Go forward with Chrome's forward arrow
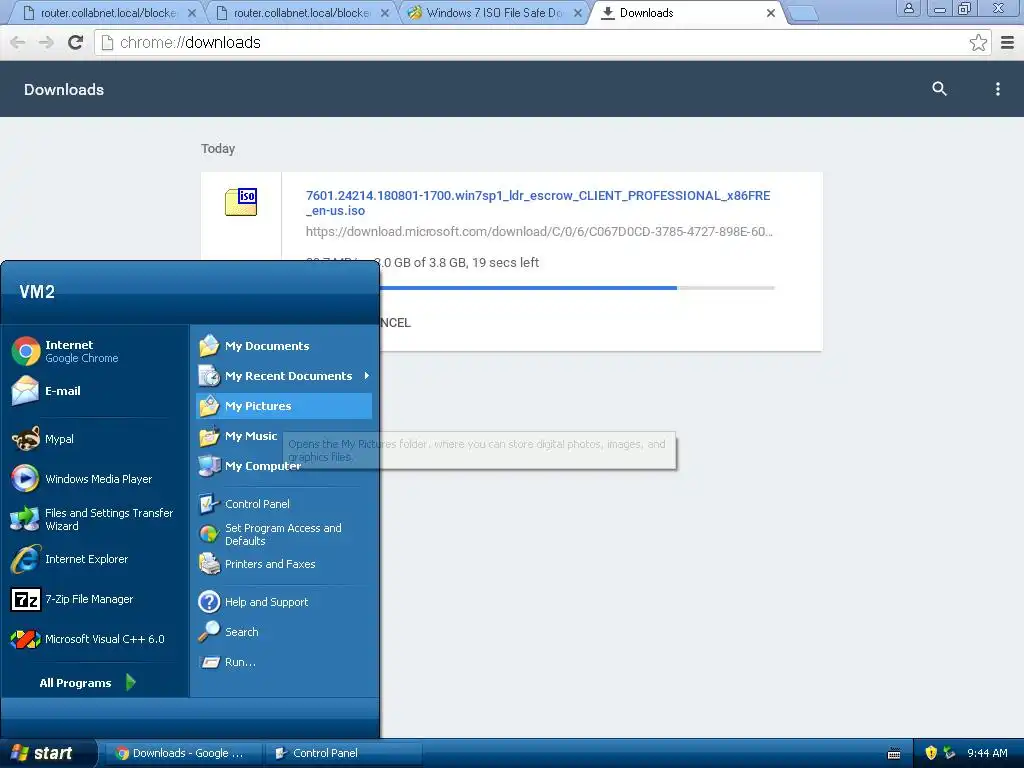 click(x=46, y=42)
